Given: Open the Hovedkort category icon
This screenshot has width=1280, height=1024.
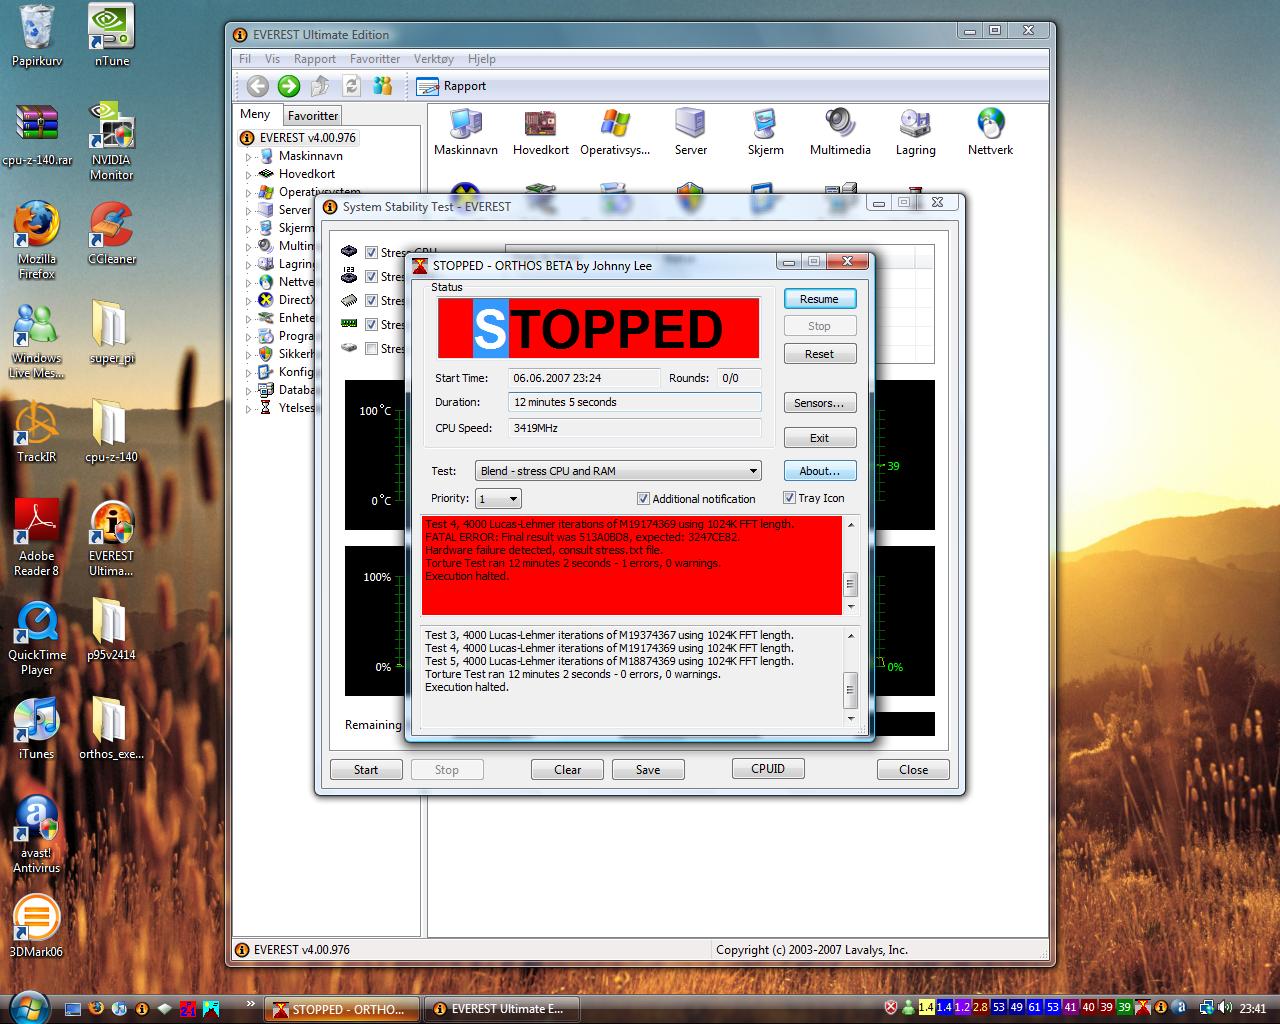Looking at the screenshot, I should (540, 132).
